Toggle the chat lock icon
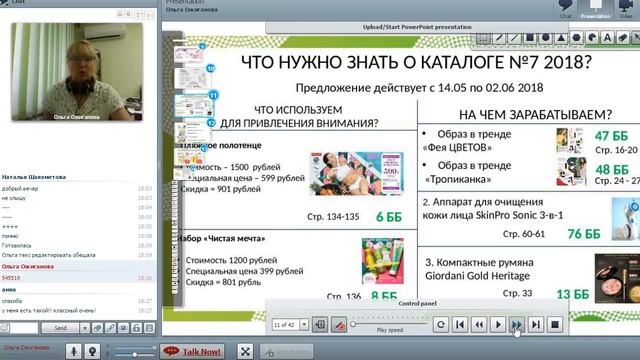Viewport: 640px width, 360px height. (136, 328)
